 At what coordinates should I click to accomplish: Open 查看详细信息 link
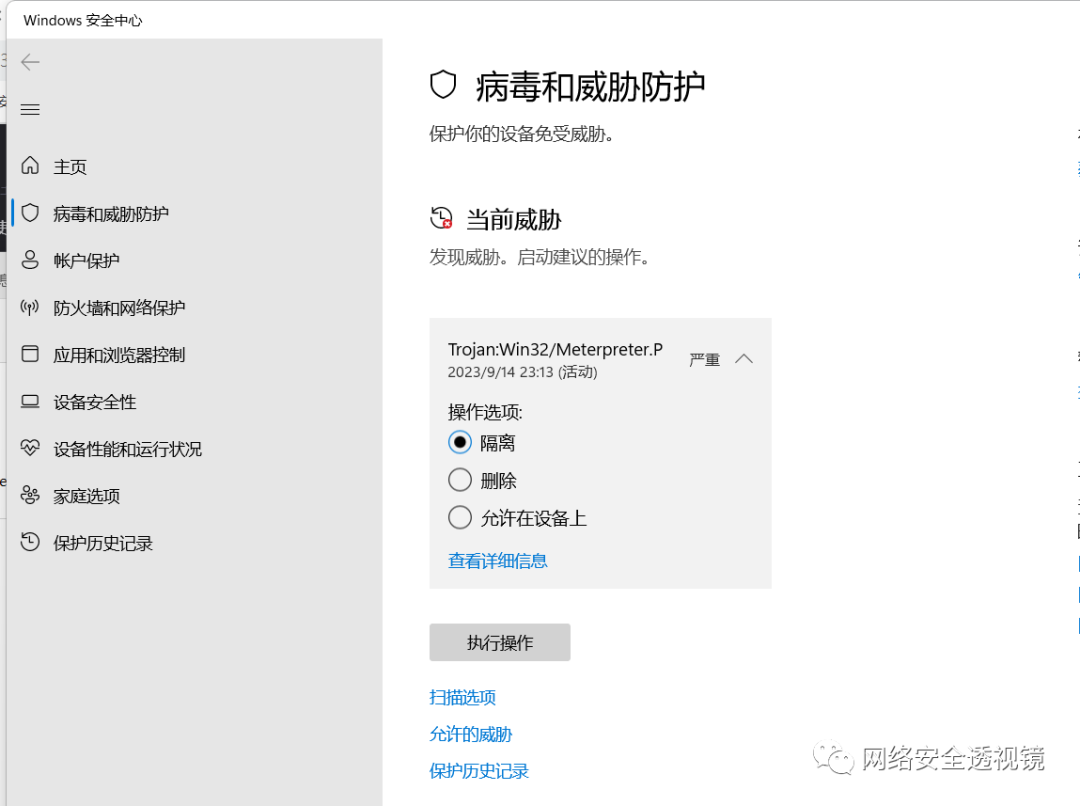(497, 561)
